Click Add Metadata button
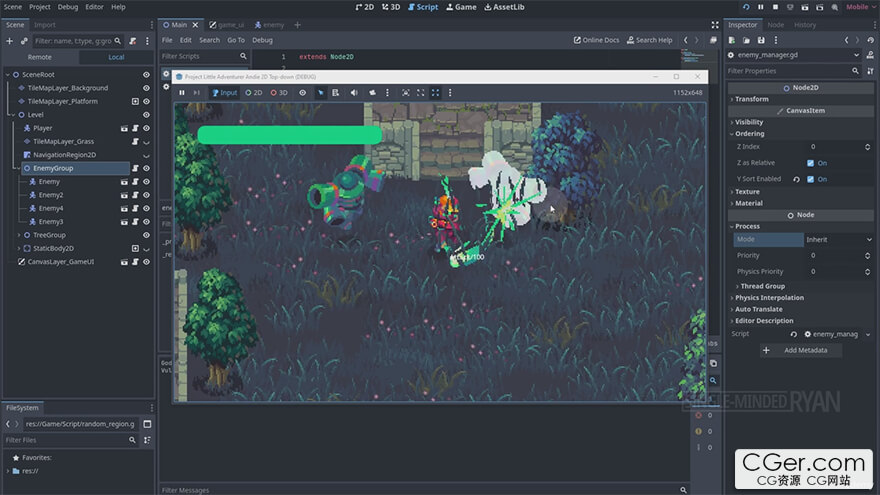Image resolution: width=880 pixels, height=495 pixels. 801,350
